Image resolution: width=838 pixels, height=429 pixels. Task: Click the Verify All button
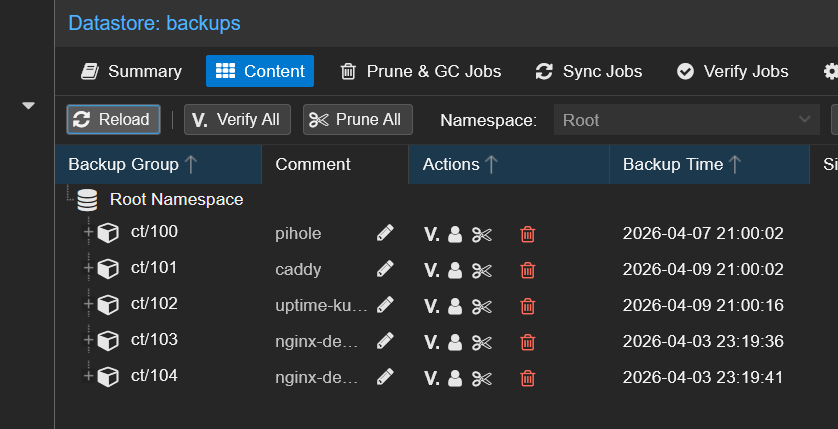click(x=237, y=119)
